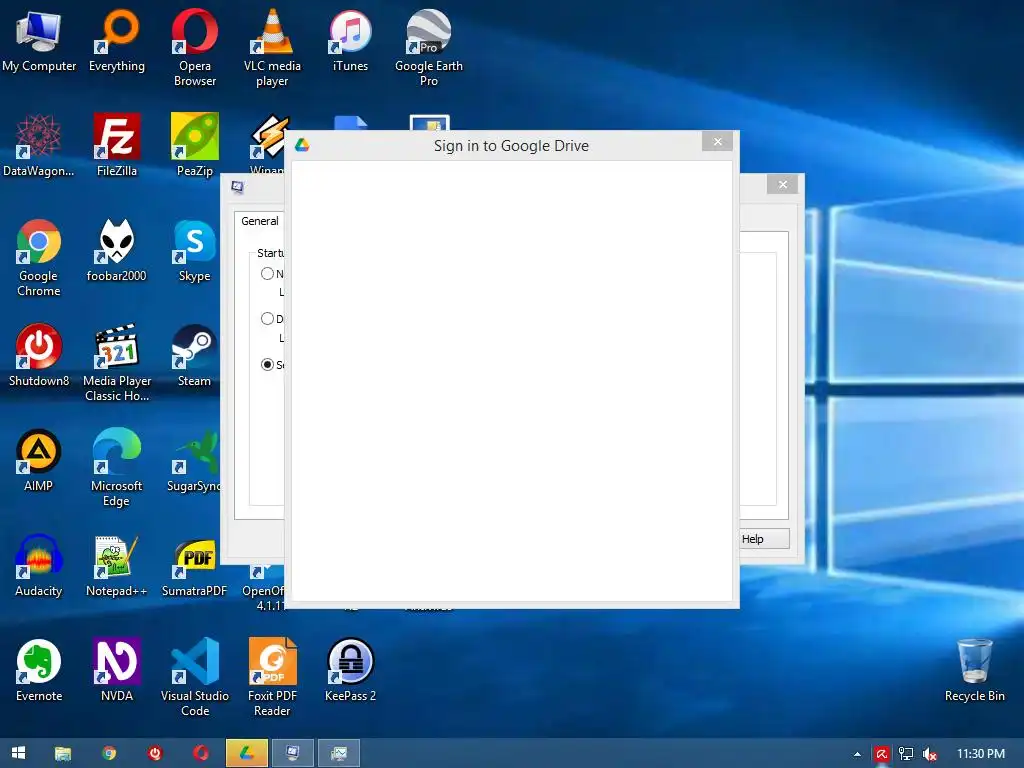Close the background settings window

pos(783,185)
